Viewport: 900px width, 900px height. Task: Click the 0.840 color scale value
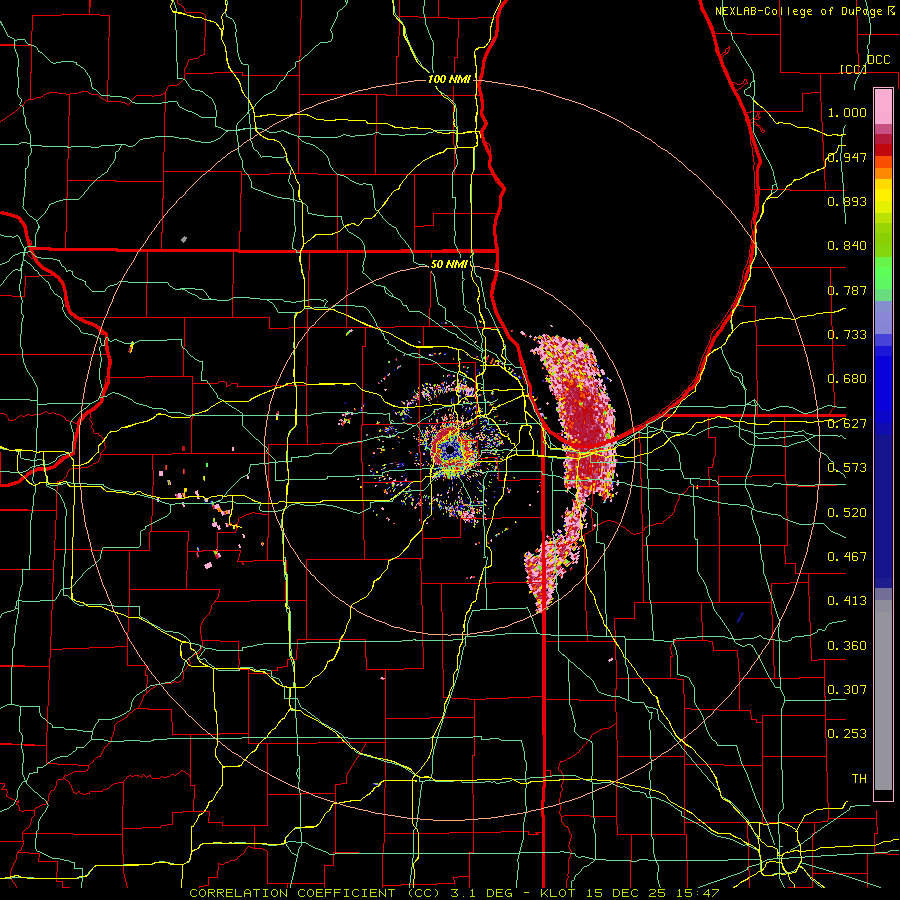click(x=847, y=246)
